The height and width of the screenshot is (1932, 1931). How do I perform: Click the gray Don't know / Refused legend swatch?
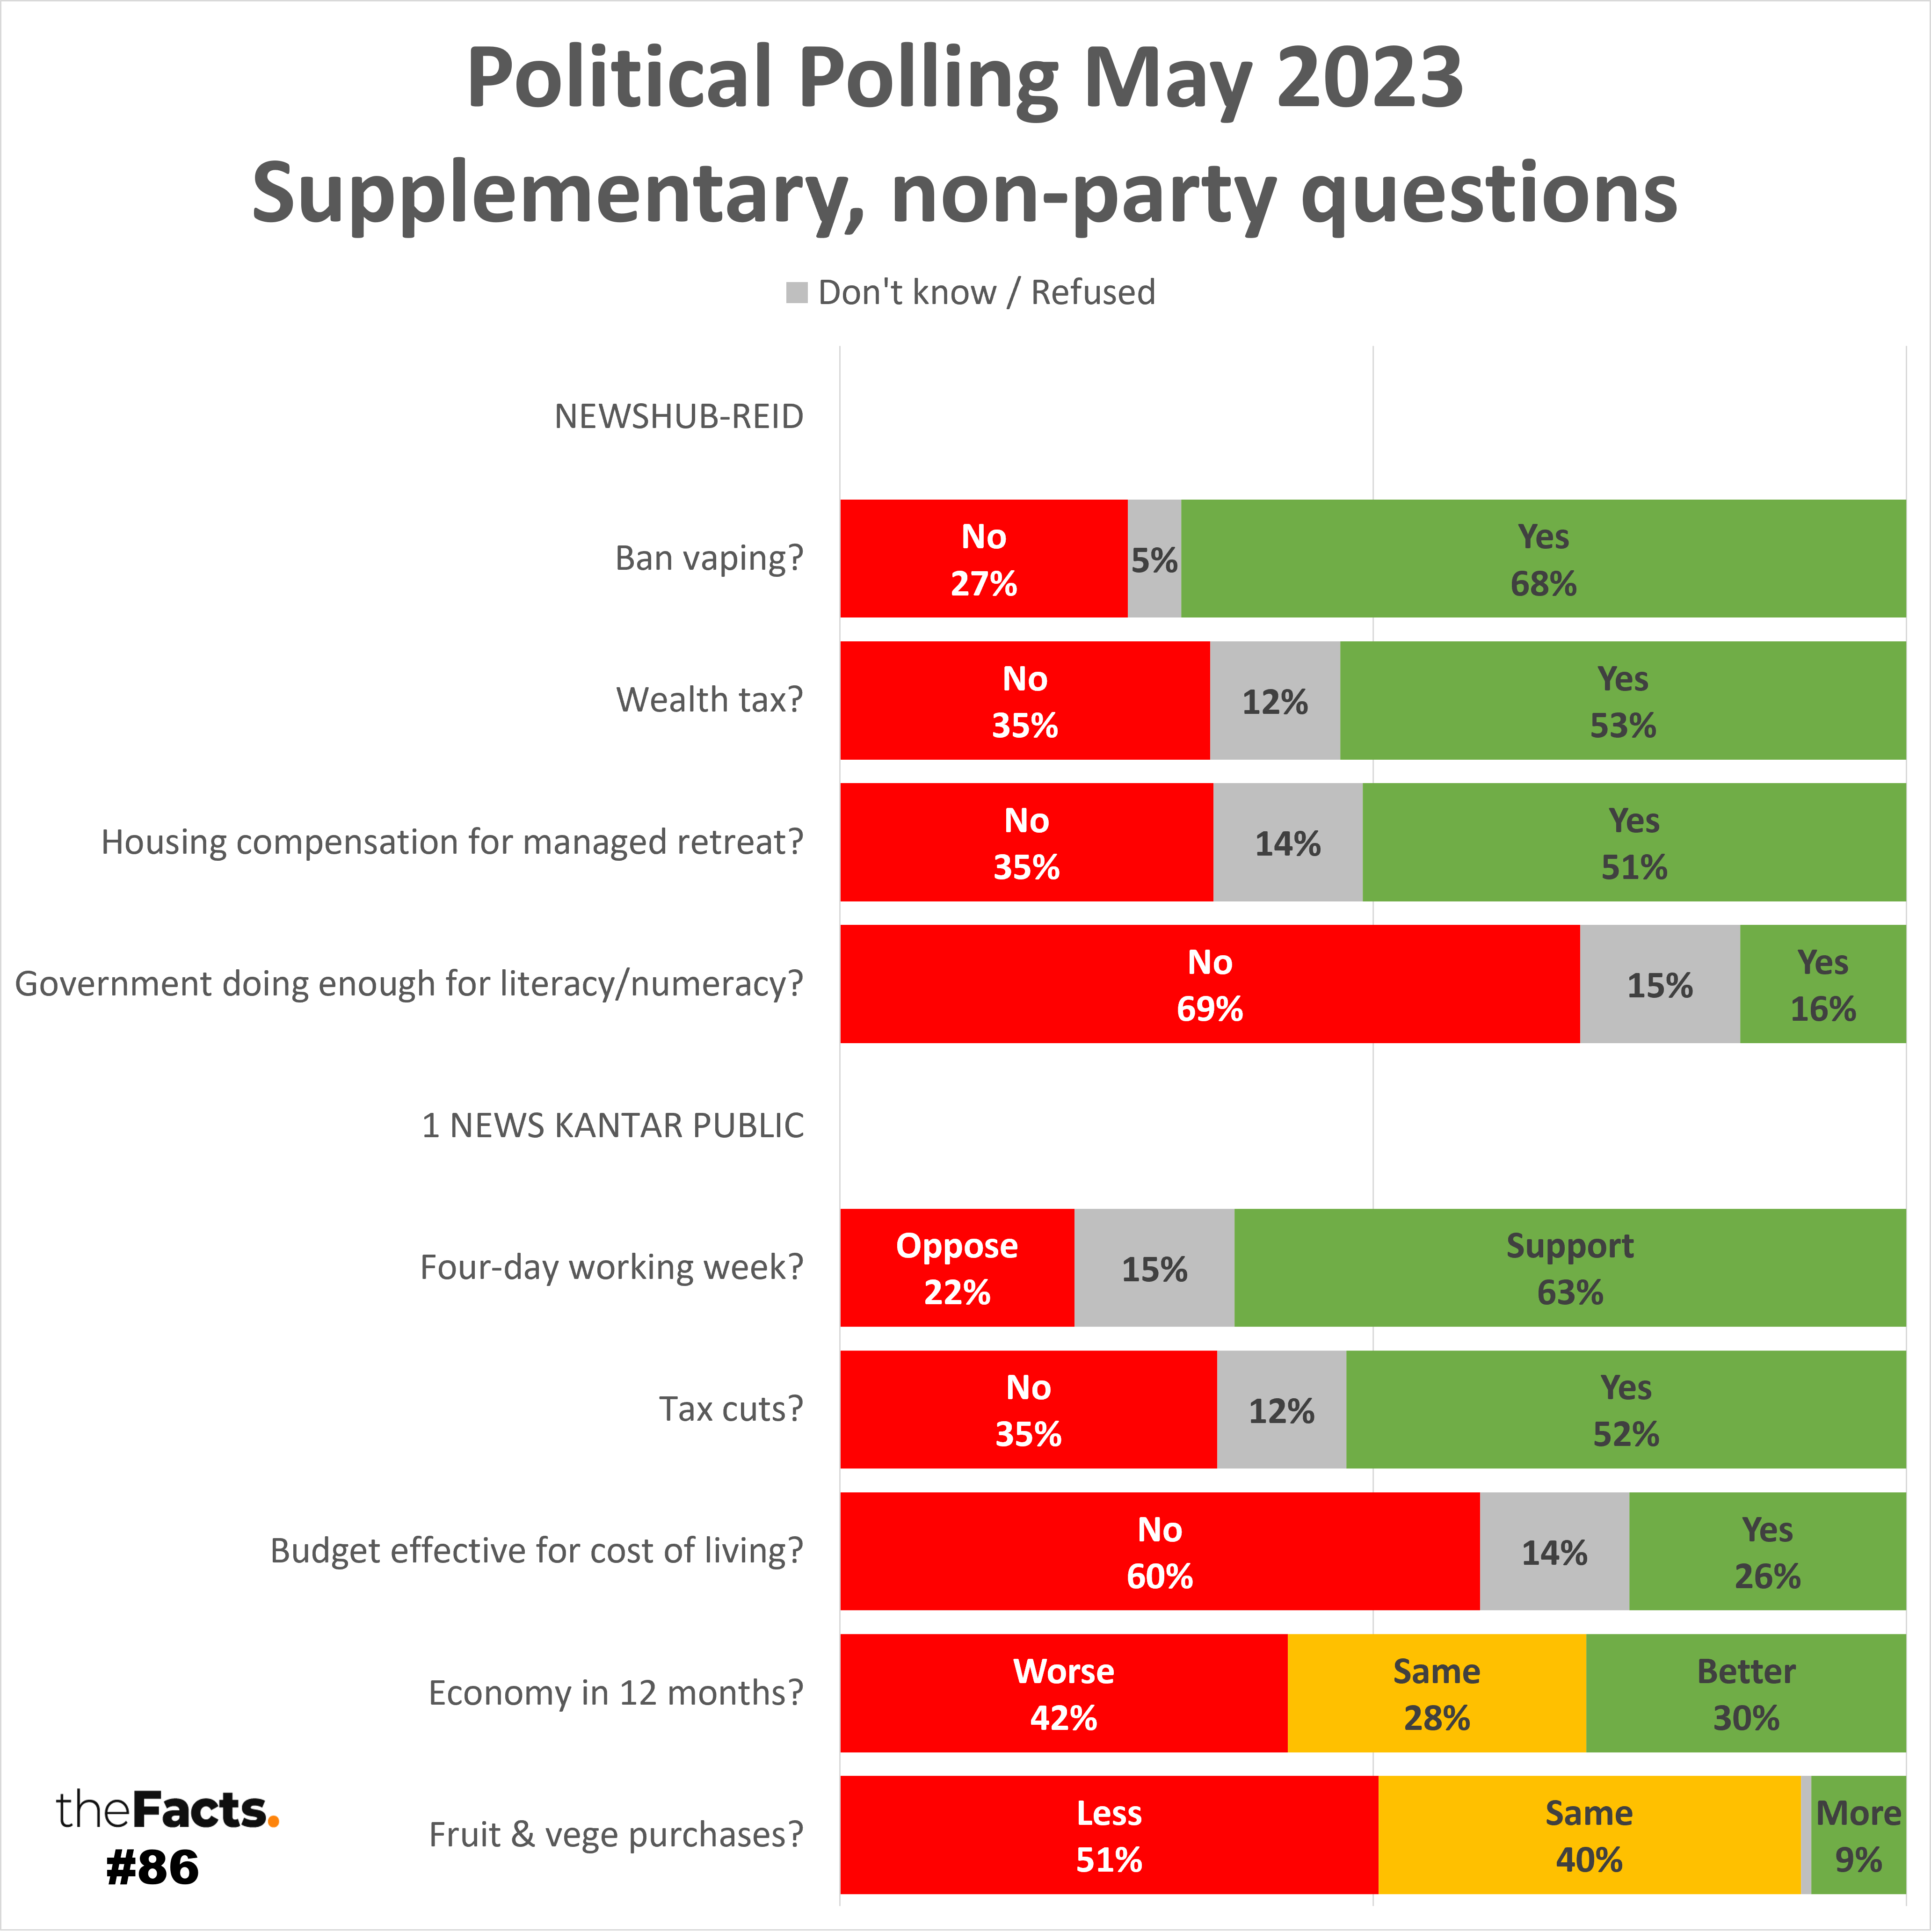click(796, 293)
